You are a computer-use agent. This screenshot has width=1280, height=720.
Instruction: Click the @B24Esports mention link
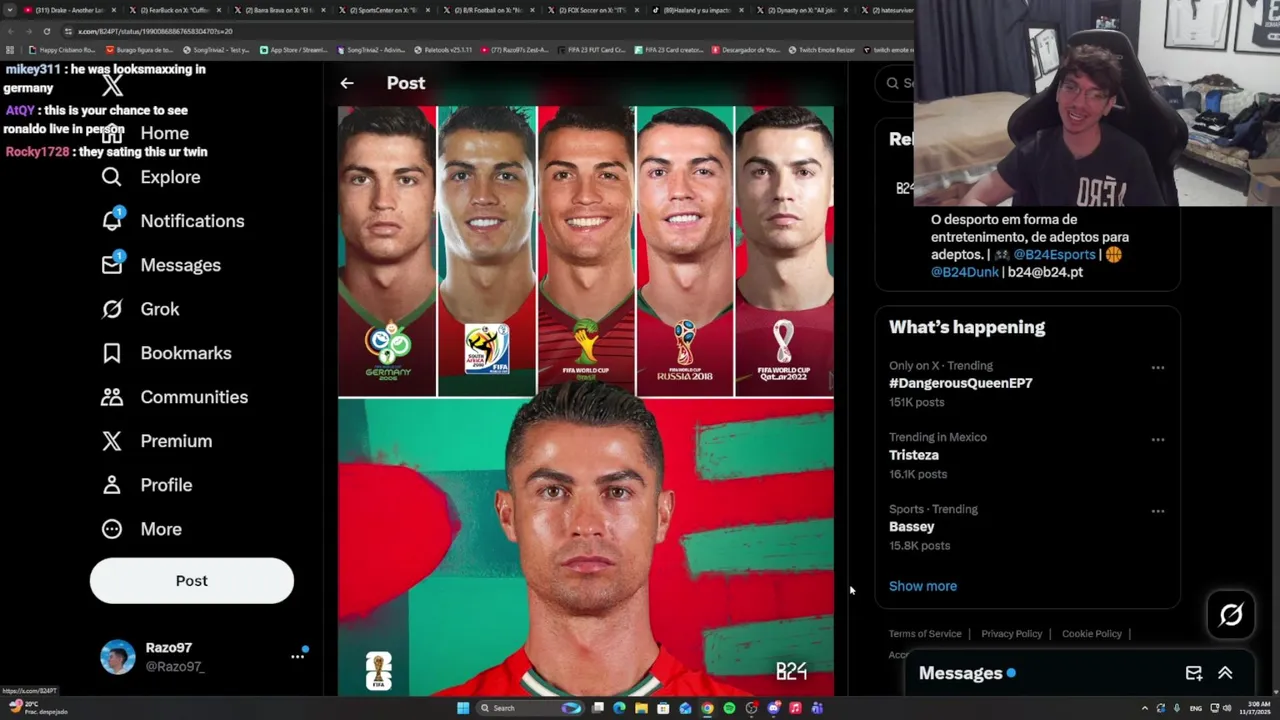tap(1054, 255)
